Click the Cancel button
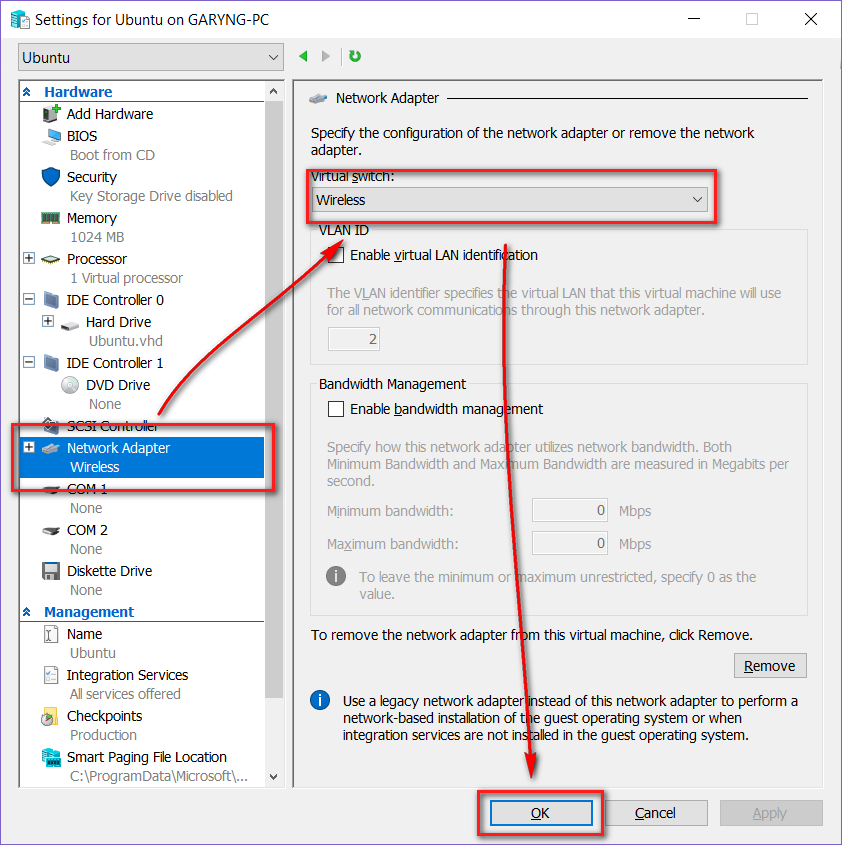This screenshot has height=845, width=842. tap(655, 813)
